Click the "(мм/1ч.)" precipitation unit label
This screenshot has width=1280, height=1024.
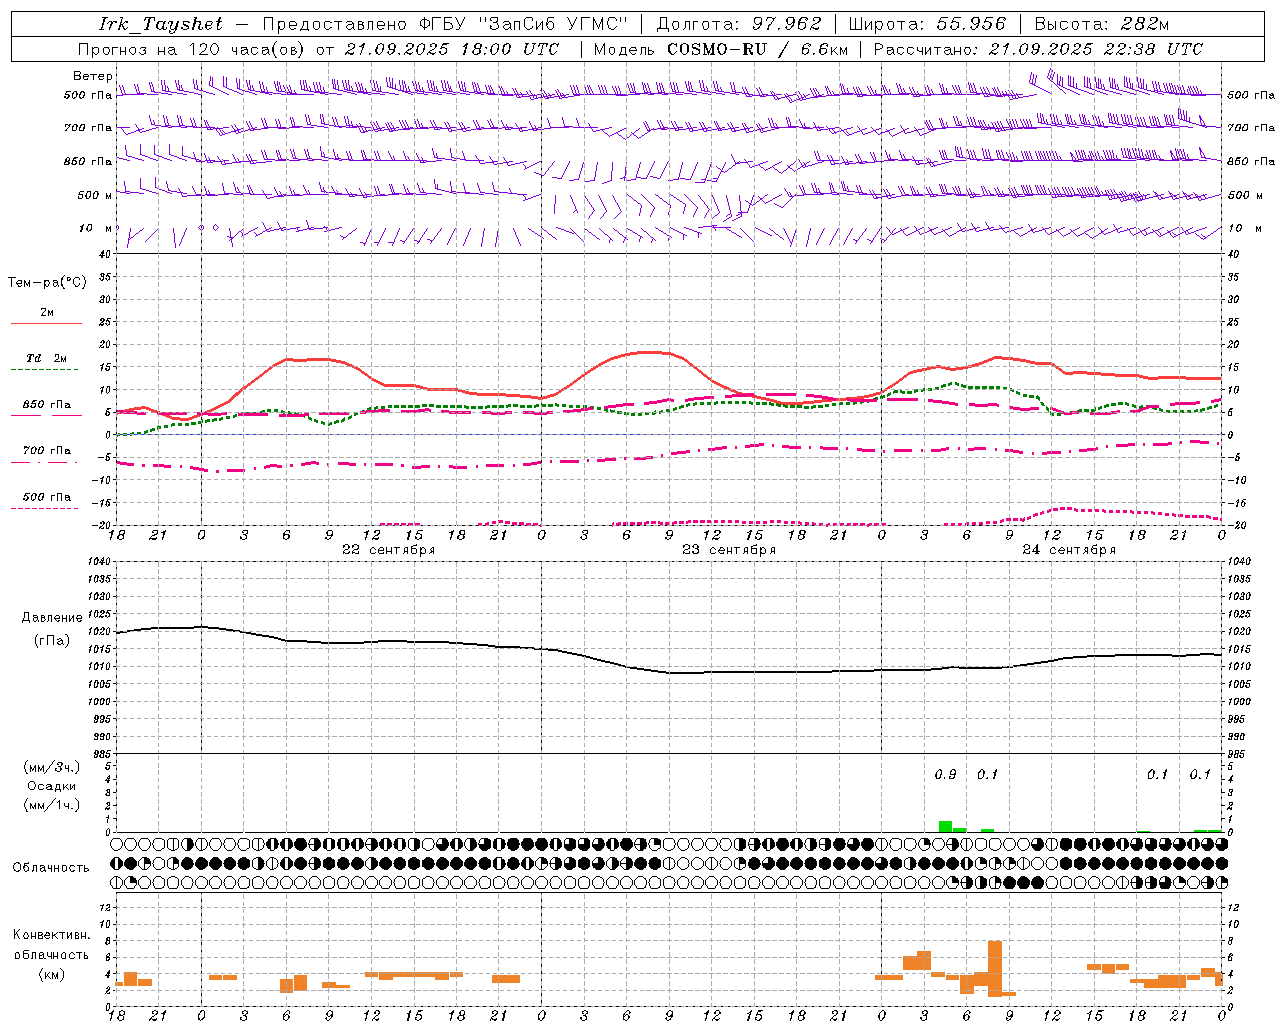coord(51,805)
